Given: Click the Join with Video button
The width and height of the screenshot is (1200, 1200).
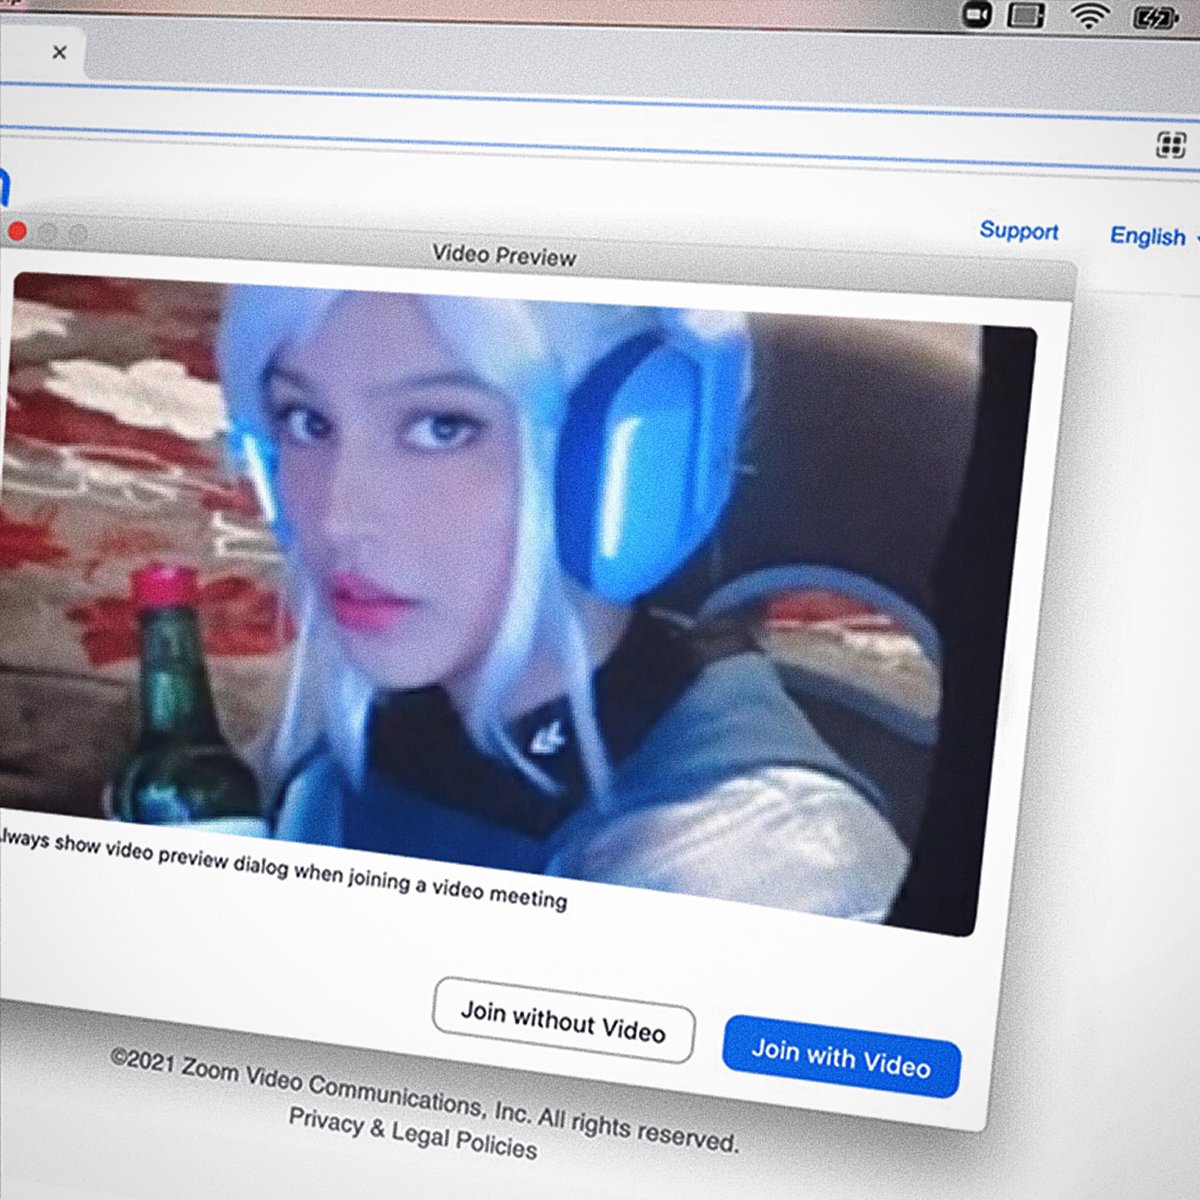Looking at the screenshot, I should pyautogui.click(x=841, y=1057).
